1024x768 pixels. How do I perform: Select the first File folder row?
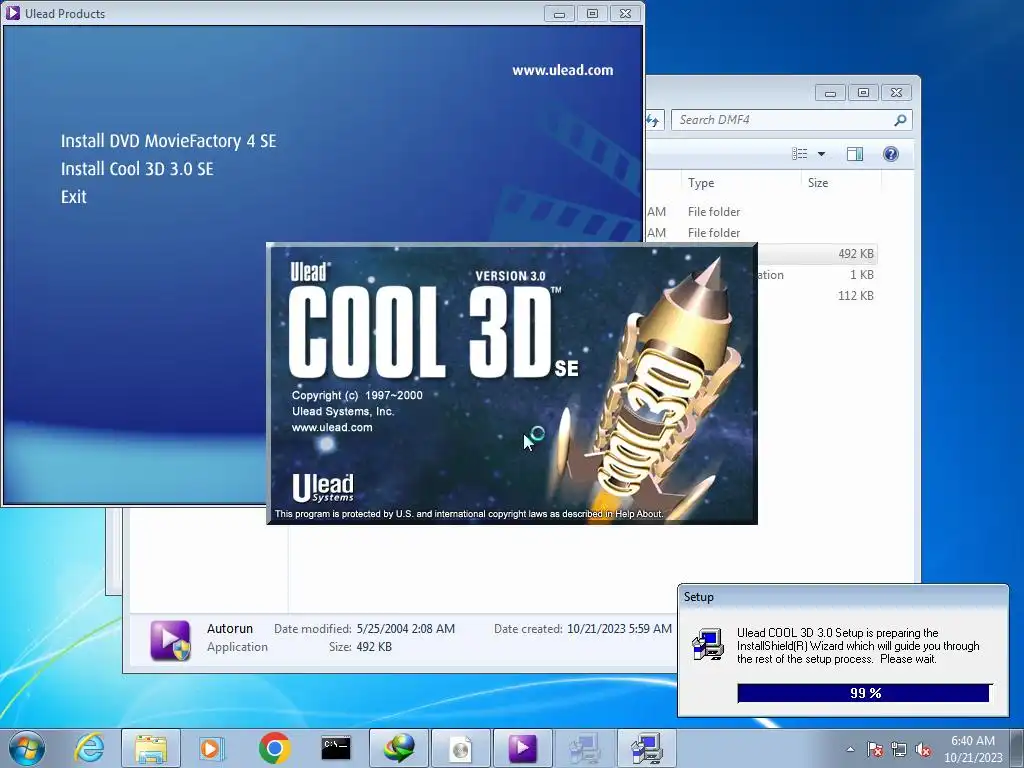762,212
